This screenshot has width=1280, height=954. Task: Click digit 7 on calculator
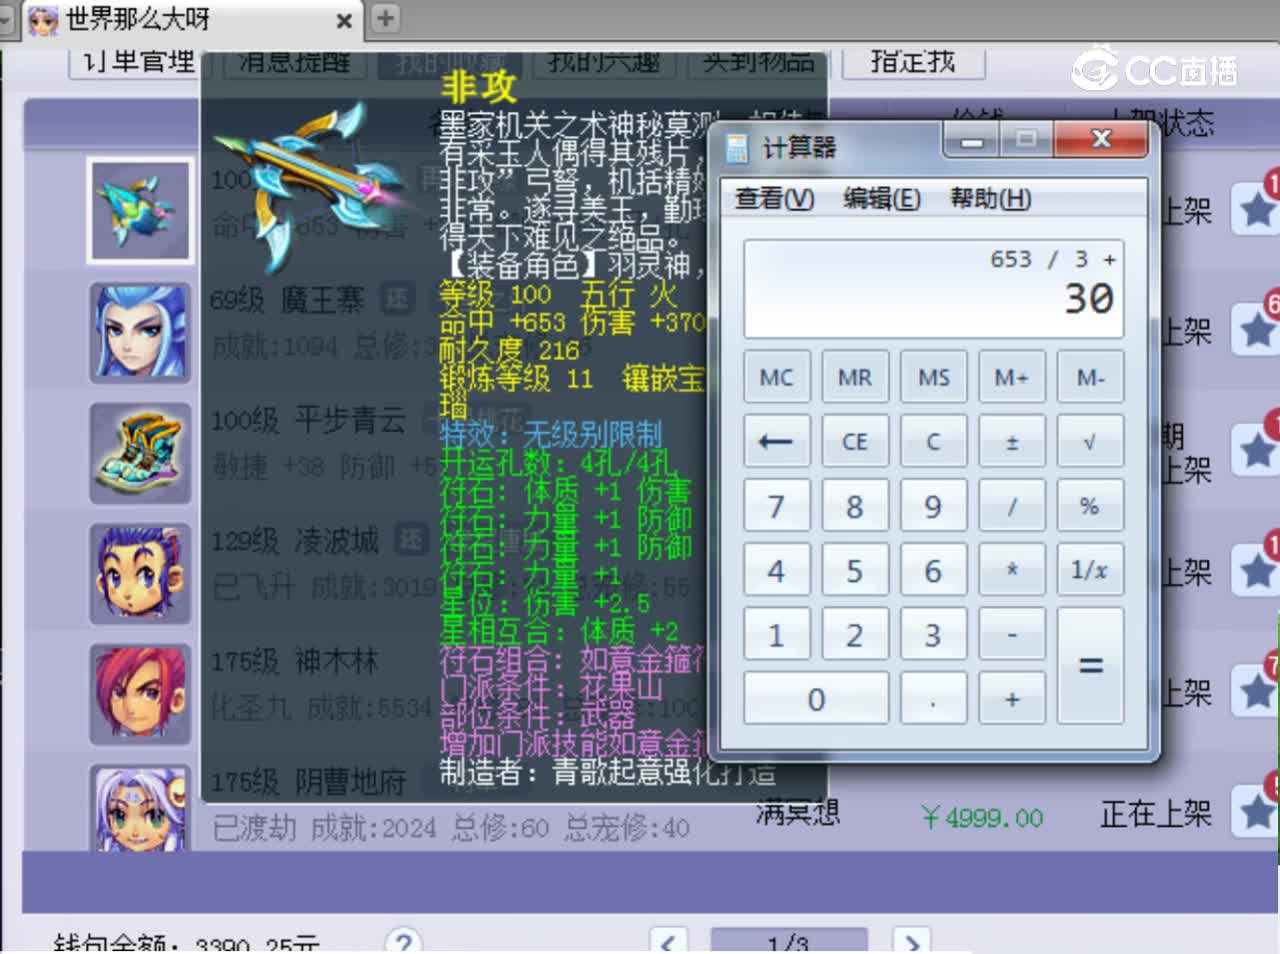pyautogui.click(x=776, y=506)
